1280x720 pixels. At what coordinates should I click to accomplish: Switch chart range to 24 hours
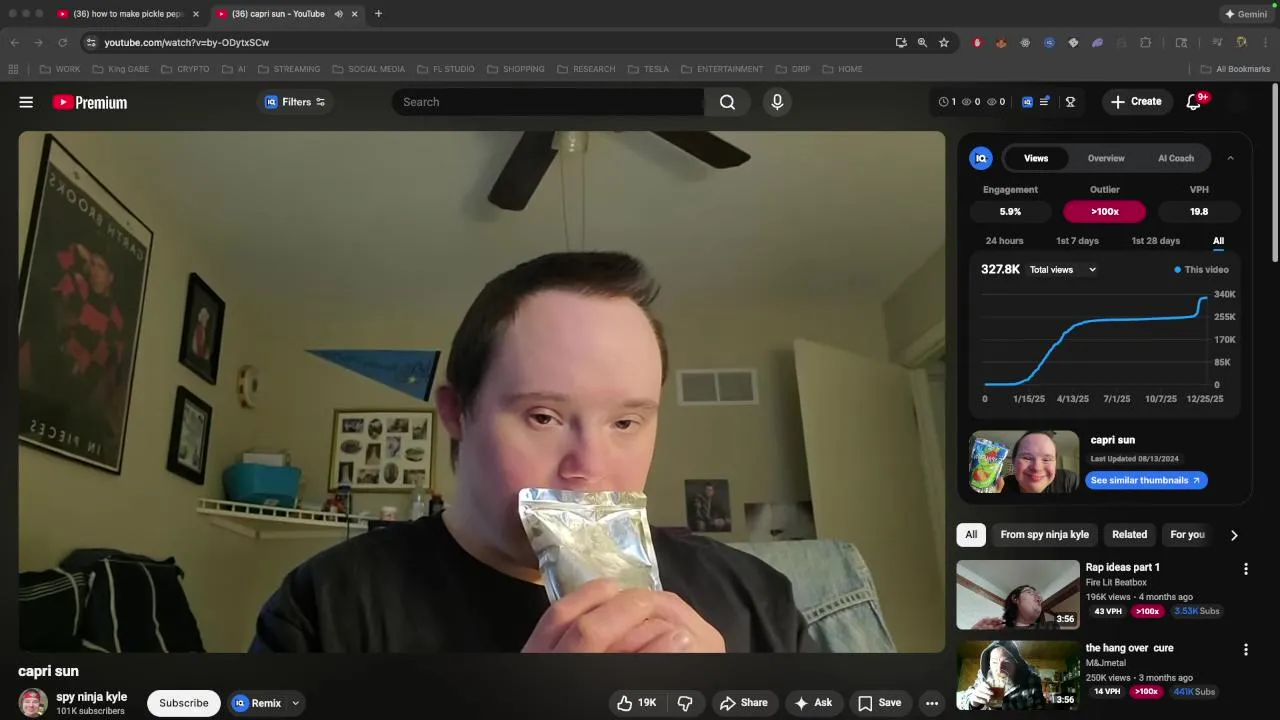1004,241
